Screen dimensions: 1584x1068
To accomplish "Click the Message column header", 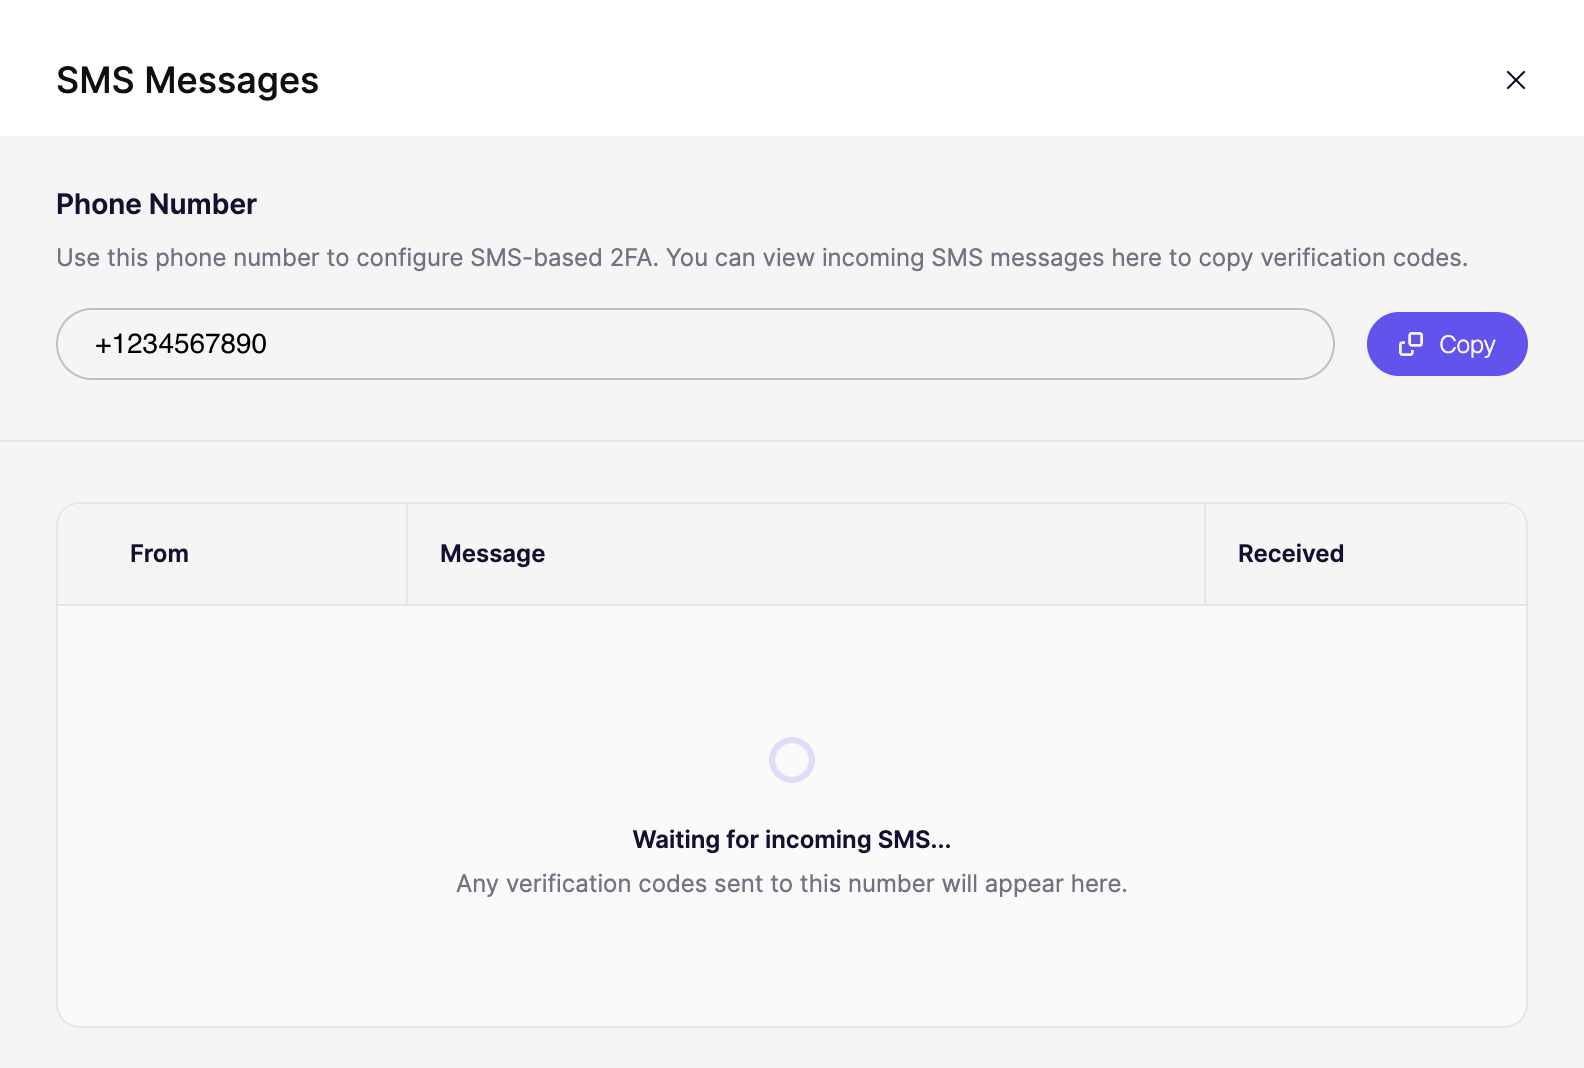I will [x=492, y=554].
